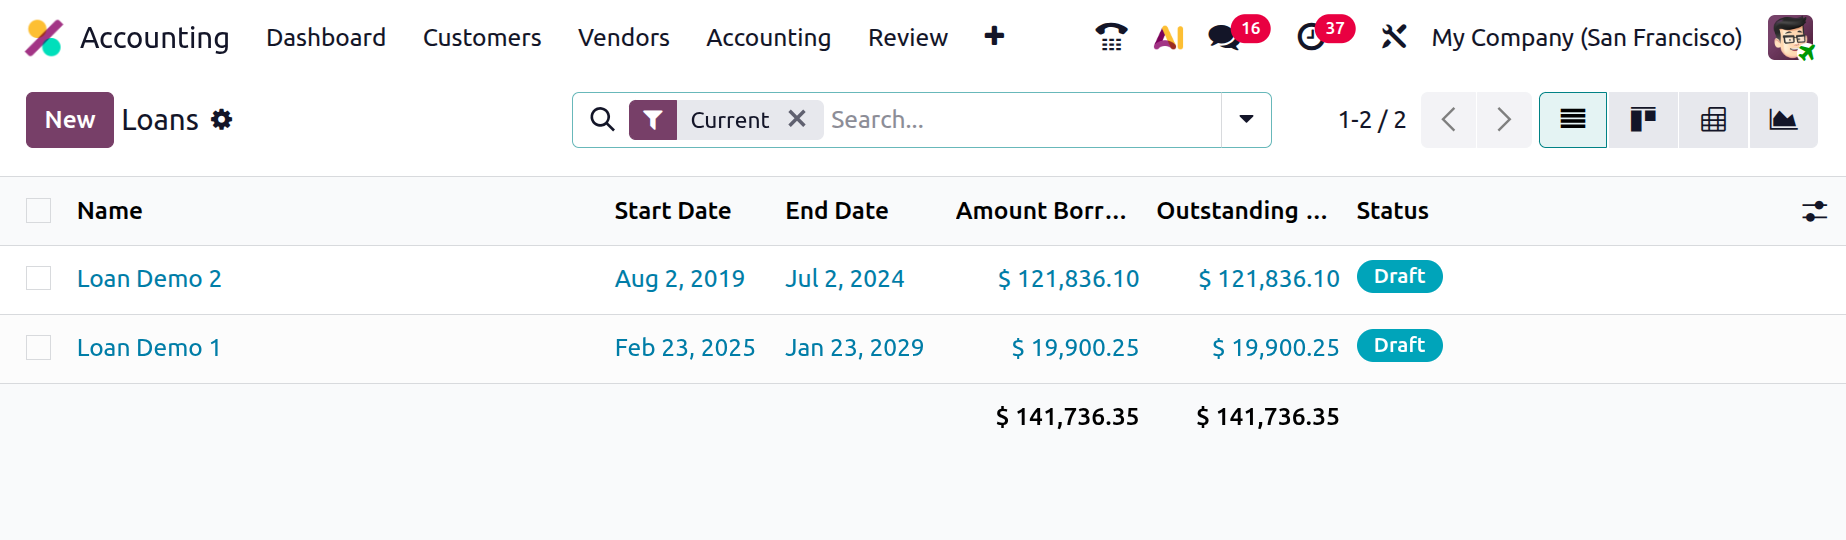Click the New loan button
1846x540 pixels.
tap(70, 120)
